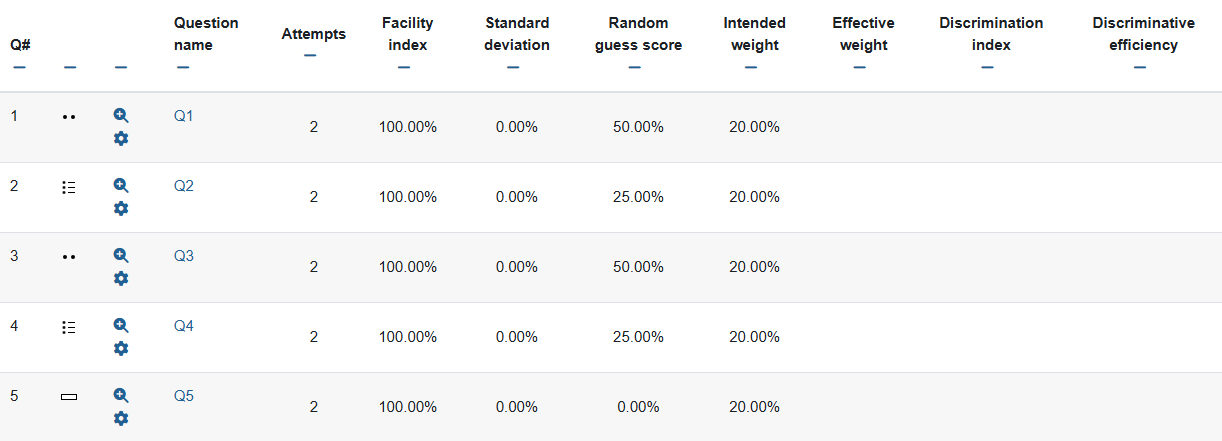Screen dimensions: 1222x441
Task: Edit question Q4 via gear icon
Action: (121, 349)
